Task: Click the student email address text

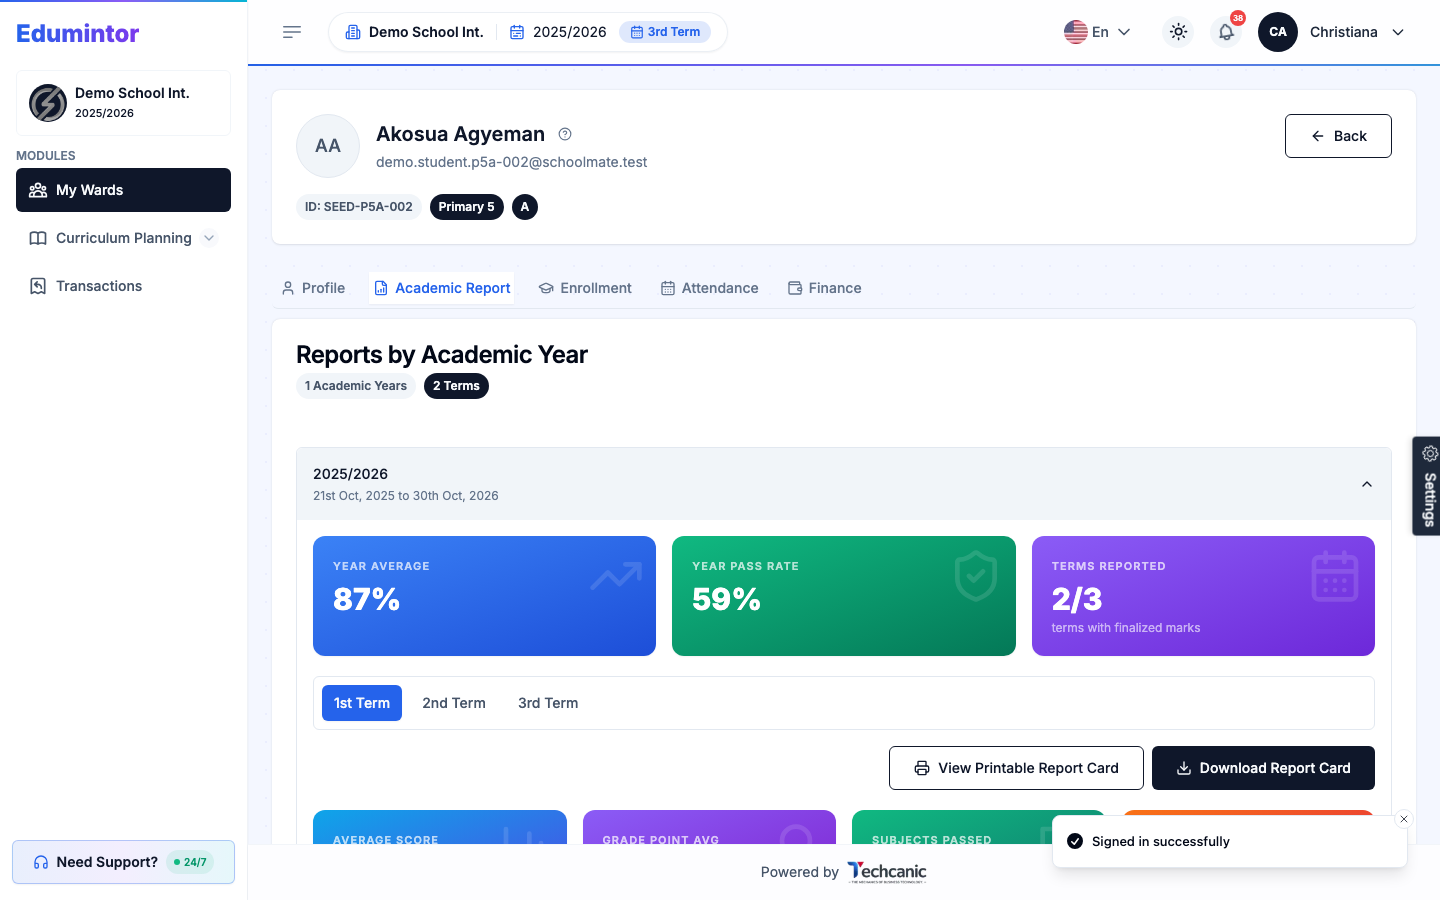Action: tap(511, 162)
